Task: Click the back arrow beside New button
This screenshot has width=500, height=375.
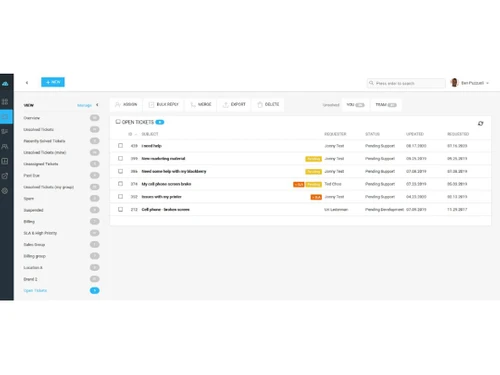Action: [x=27, y=82]
